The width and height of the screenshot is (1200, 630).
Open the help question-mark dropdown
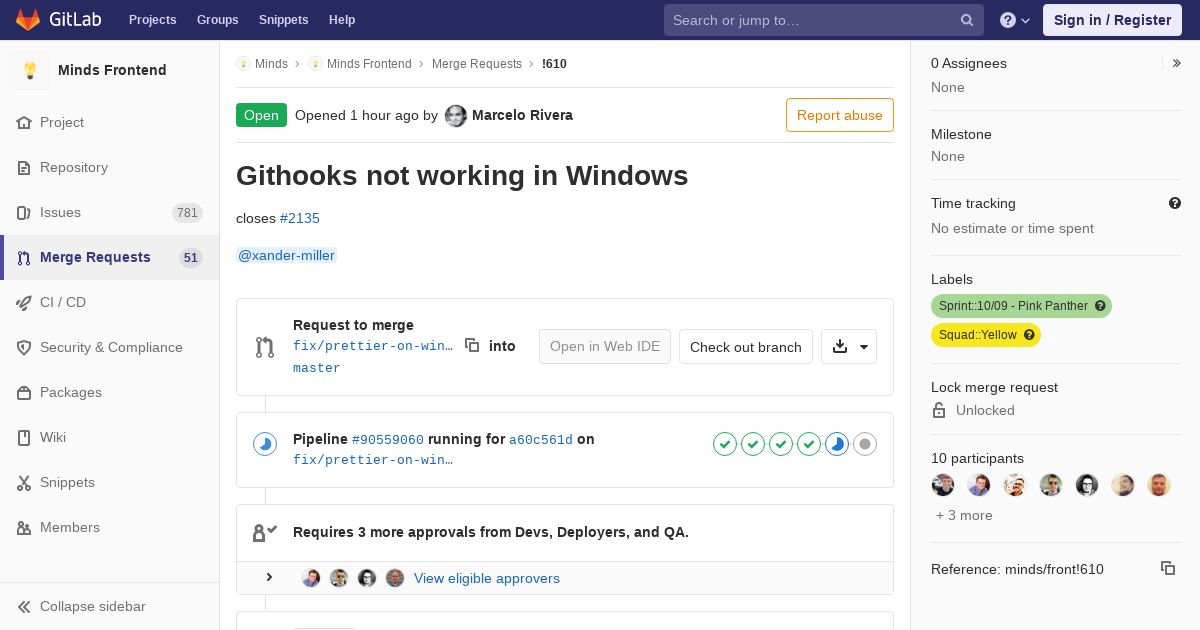(x=1015, y=20)
